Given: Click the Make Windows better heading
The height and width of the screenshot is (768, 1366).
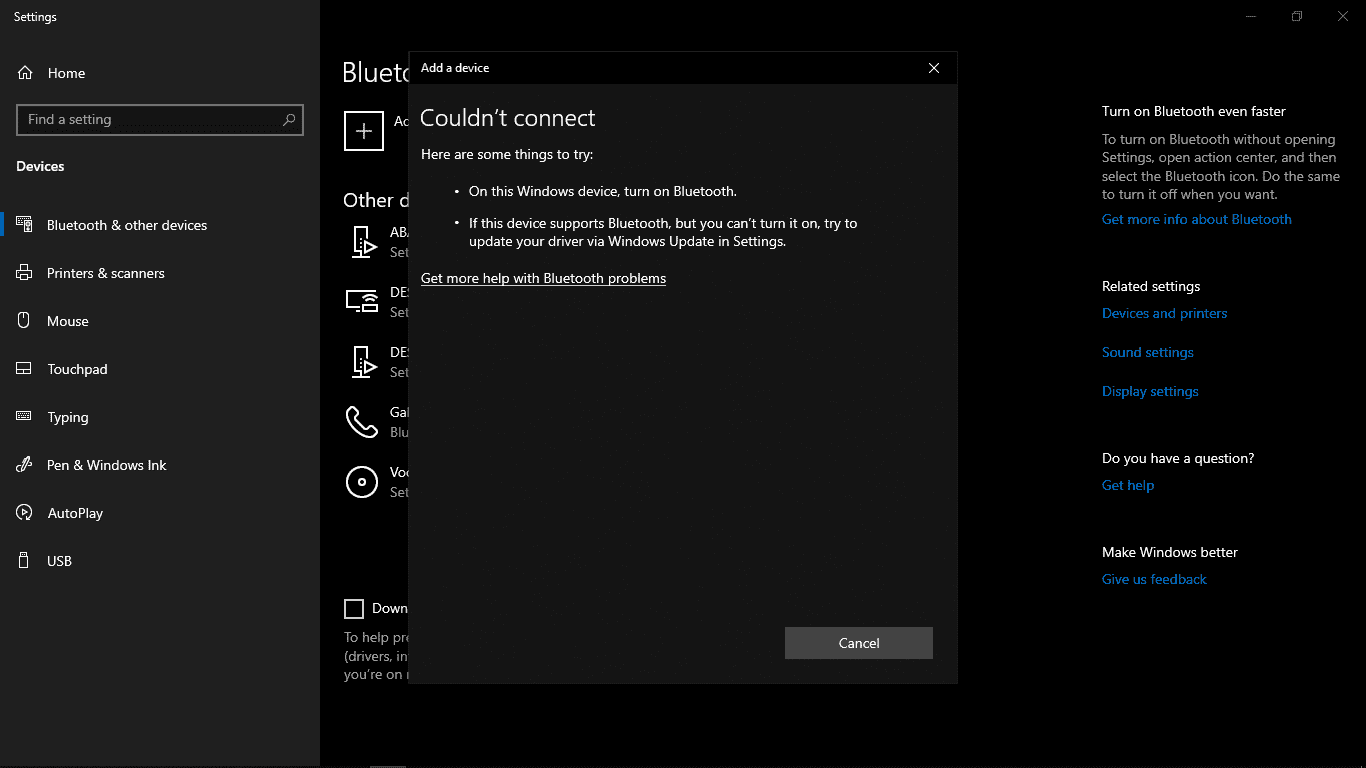Looking at the screenshot, I should pyautogui.click(x=1170, y=552).
